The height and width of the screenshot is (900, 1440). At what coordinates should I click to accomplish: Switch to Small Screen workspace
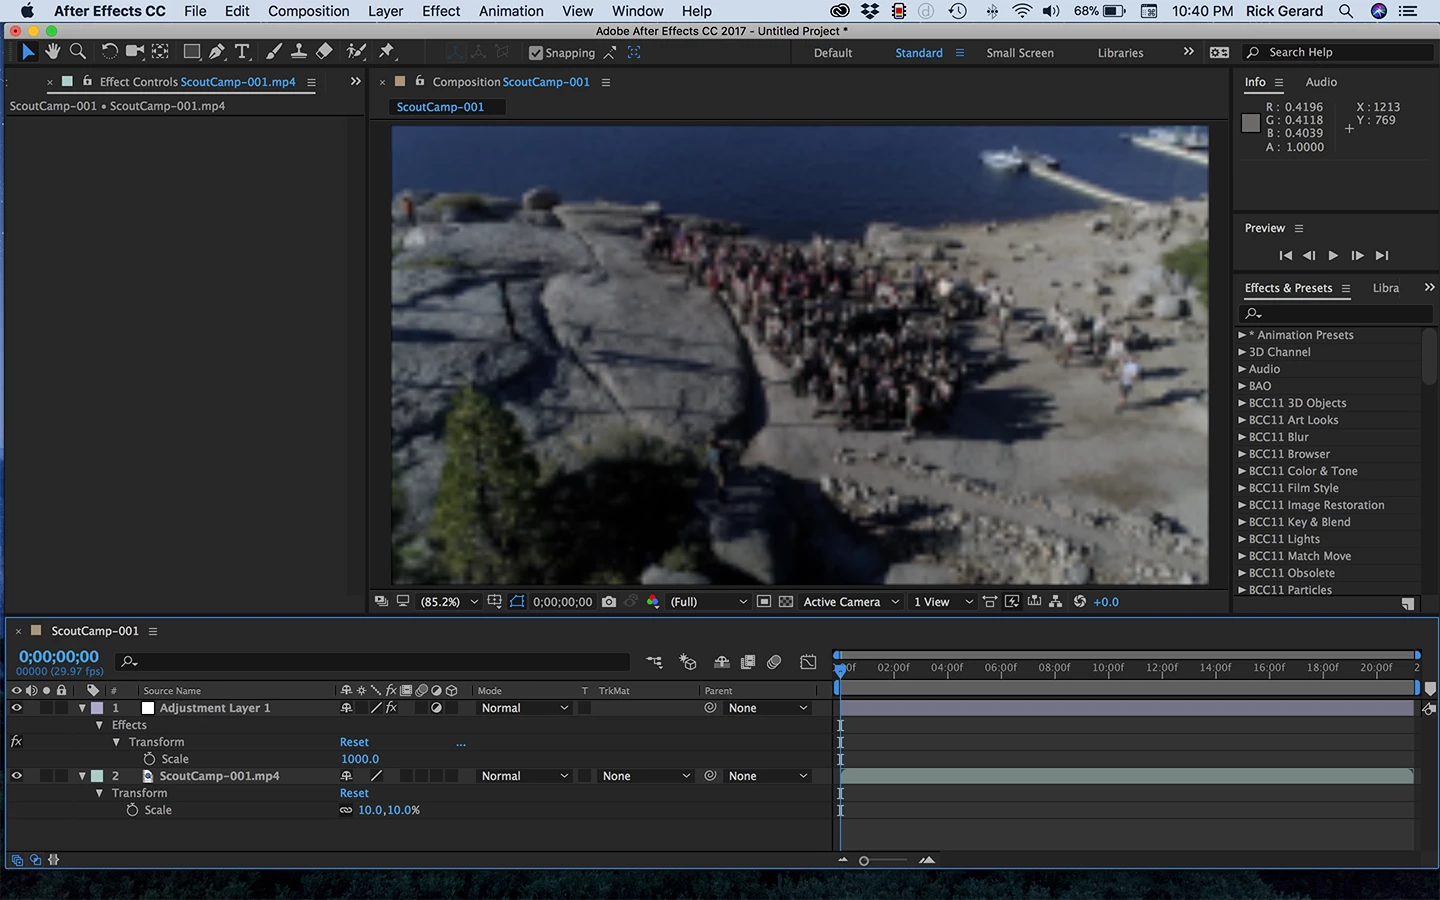1020,53
